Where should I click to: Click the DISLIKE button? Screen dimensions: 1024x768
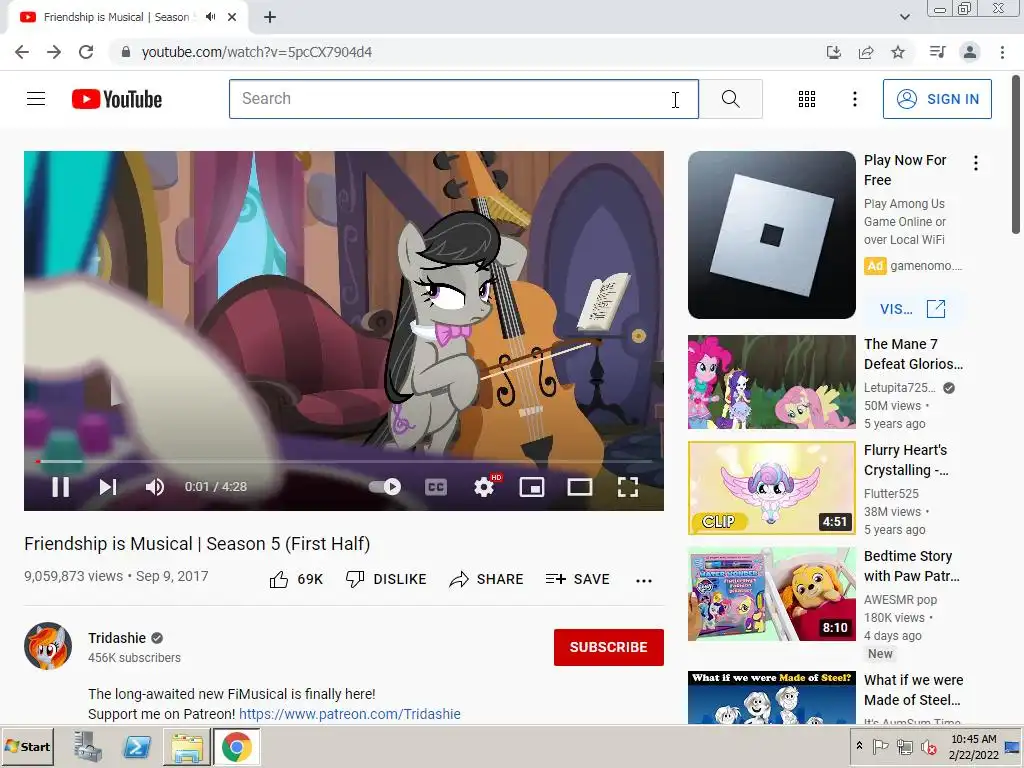pos(386,579)
